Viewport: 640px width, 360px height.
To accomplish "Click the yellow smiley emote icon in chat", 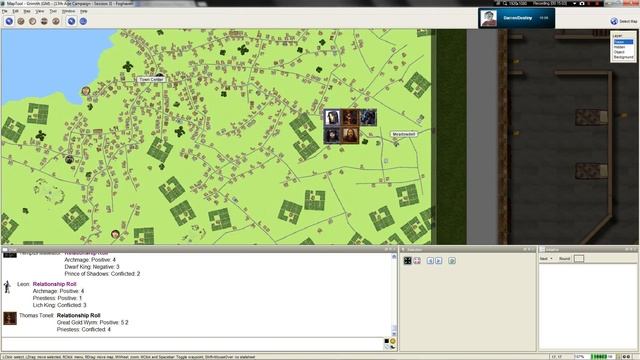I will (393, 341).
